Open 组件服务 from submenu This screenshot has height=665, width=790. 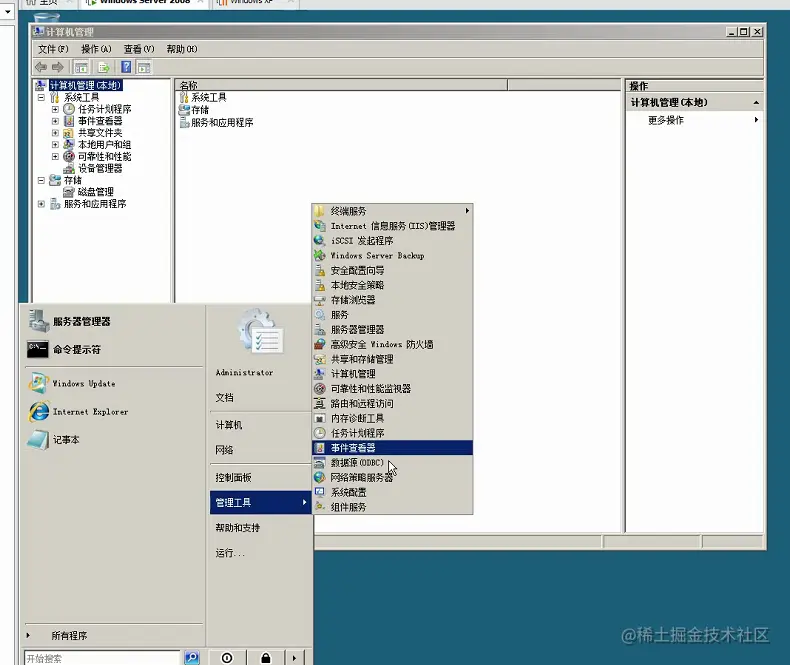coord(392,507)
